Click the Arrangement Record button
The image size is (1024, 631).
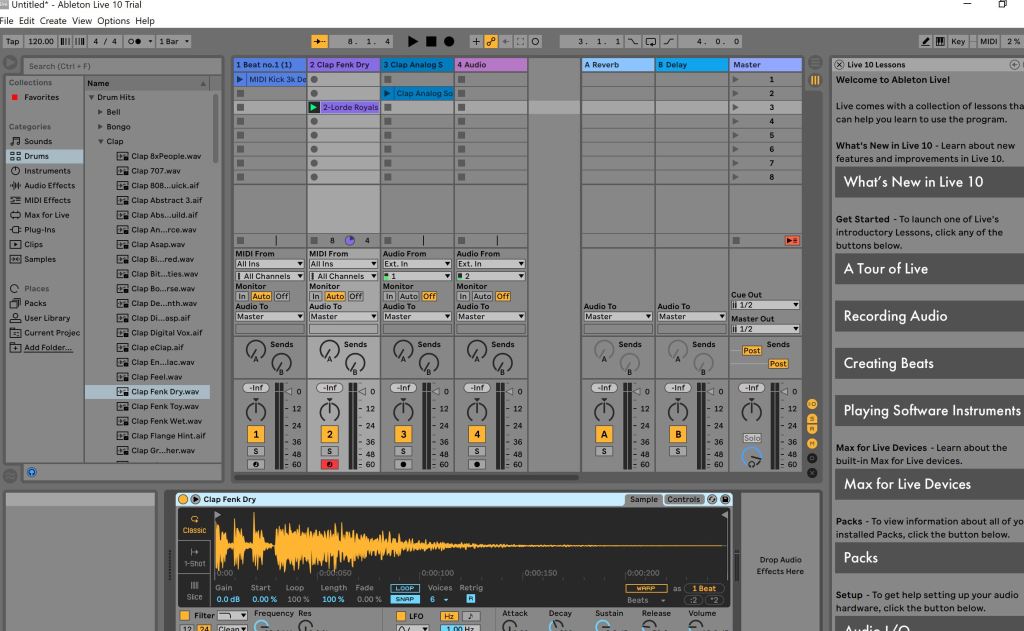[449, 41]
